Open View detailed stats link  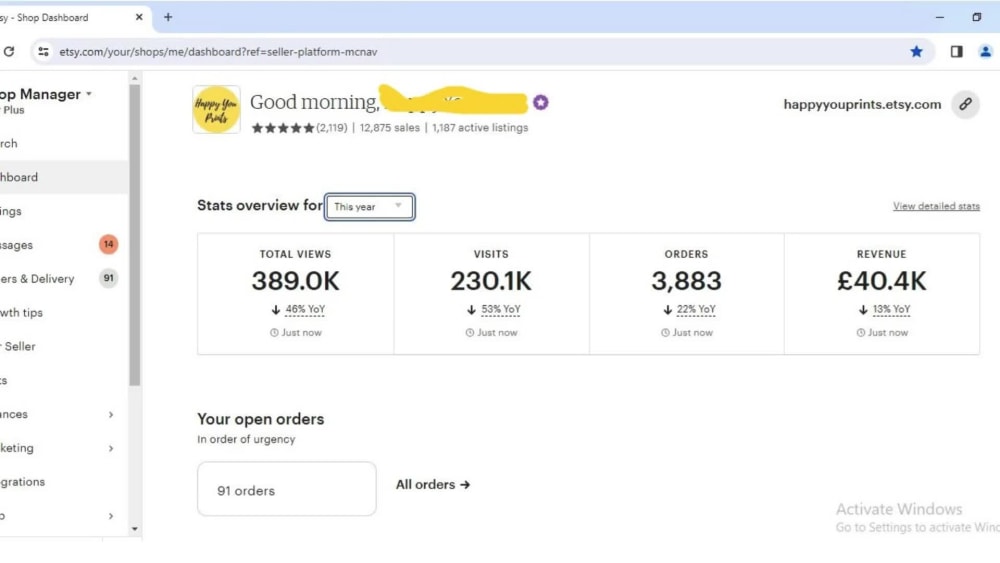936,206
